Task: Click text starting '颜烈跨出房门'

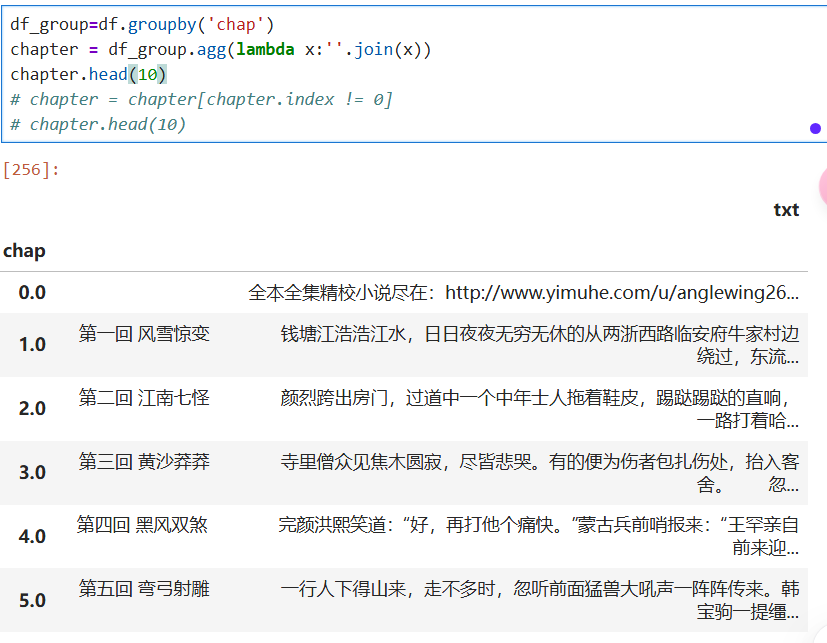Action: pyautogui.click(x=540, y=409)
